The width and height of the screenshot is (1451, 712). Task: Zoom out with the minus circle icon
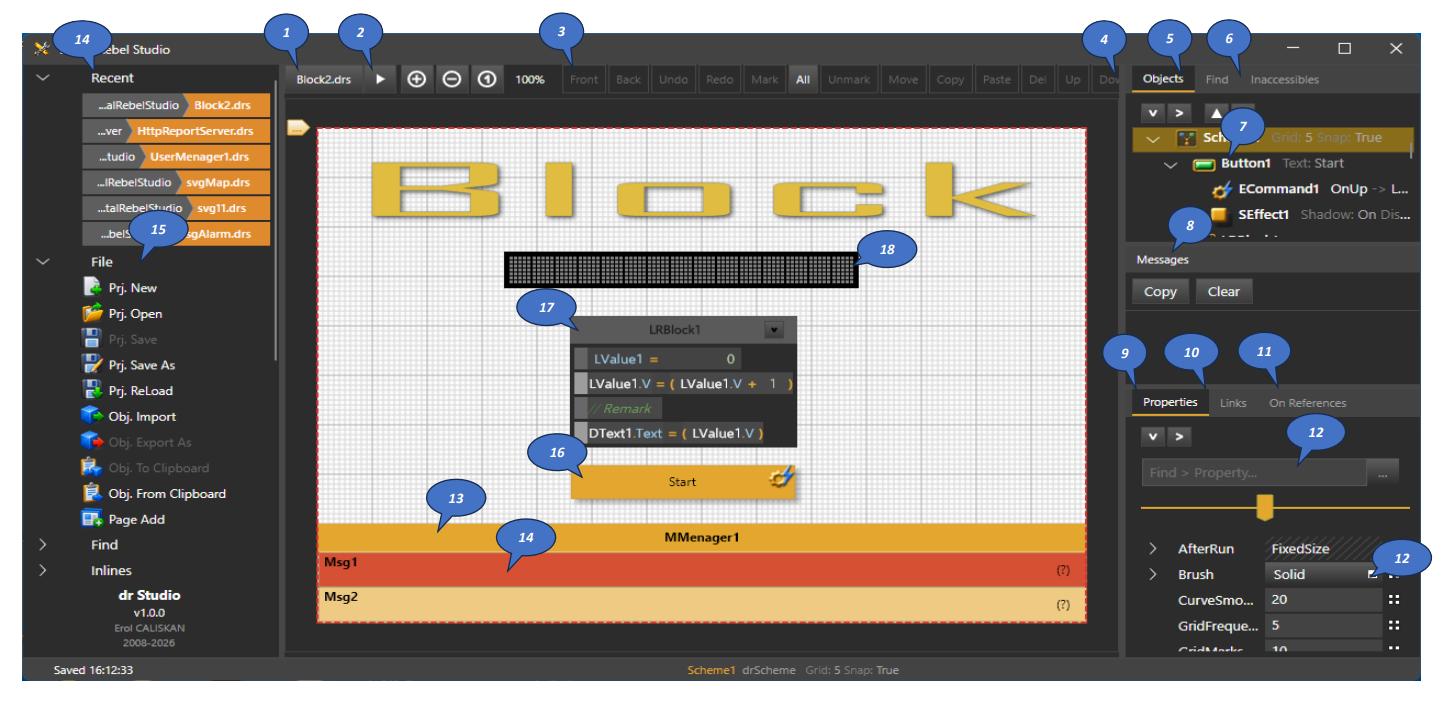click(452, 79)
